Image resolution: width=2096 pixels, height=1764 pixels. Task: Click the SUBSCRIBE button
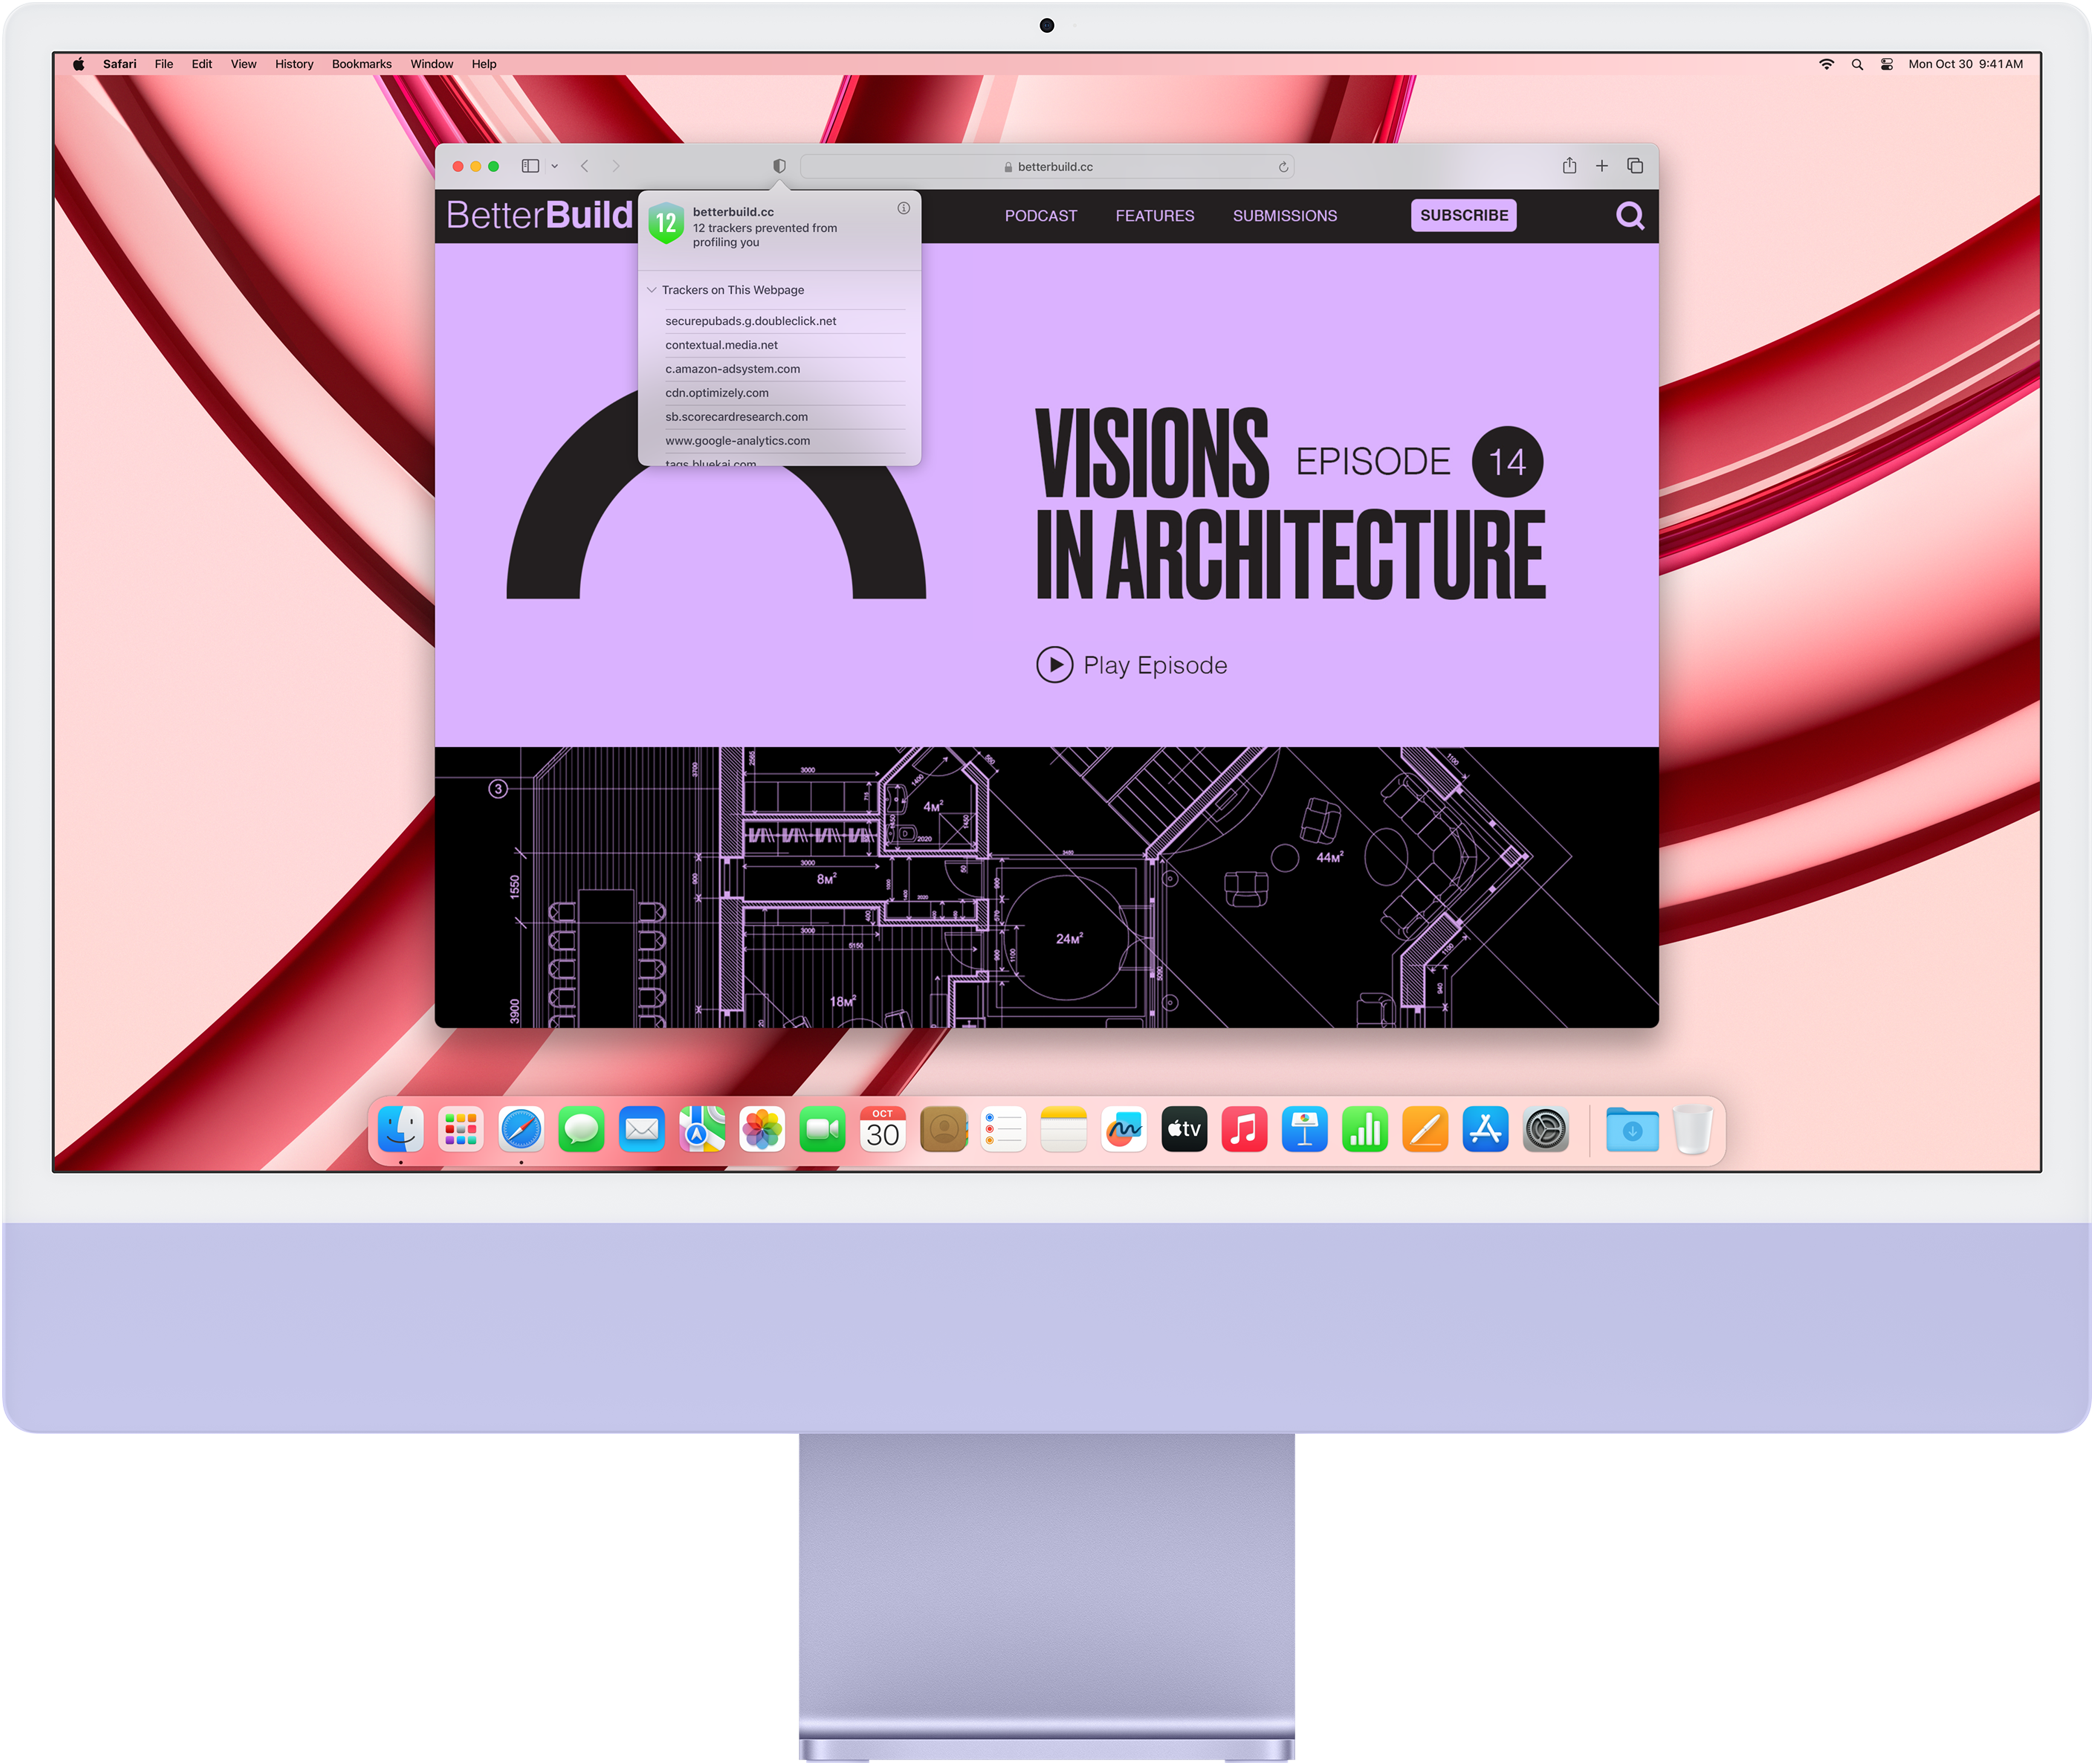[1464, 215]
